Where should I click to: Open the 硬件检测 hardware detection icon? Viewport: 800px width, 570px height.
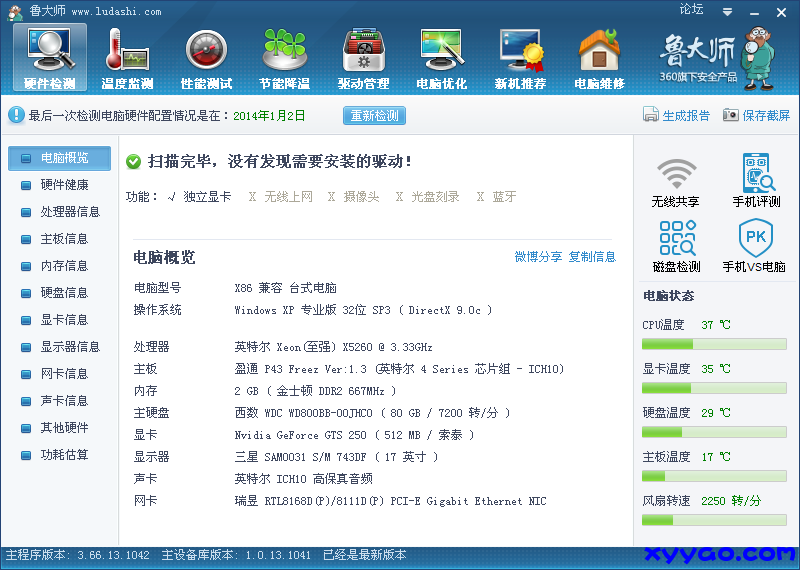point(49,57)
